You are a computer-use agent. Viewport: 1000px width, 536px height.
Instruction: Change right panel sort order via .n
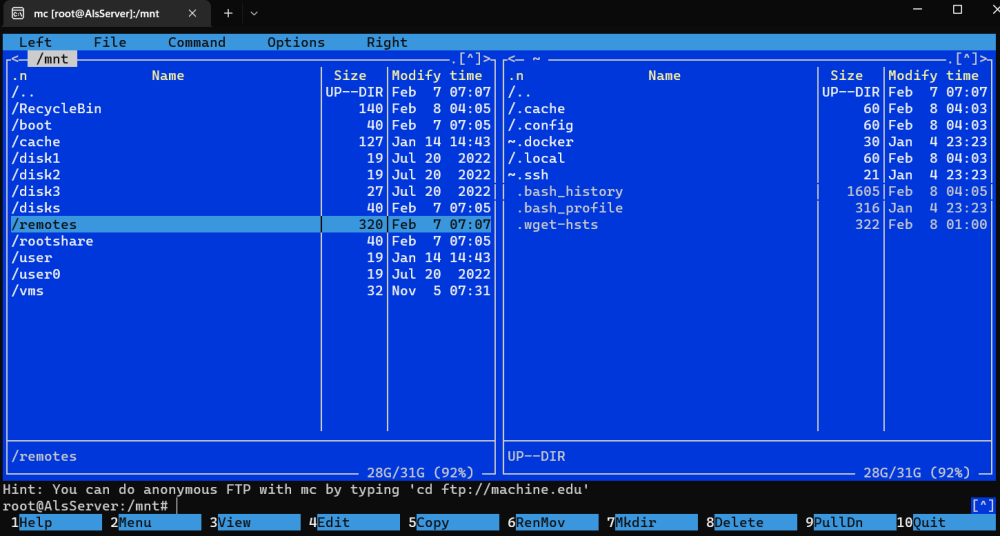[x=516, y=76]
